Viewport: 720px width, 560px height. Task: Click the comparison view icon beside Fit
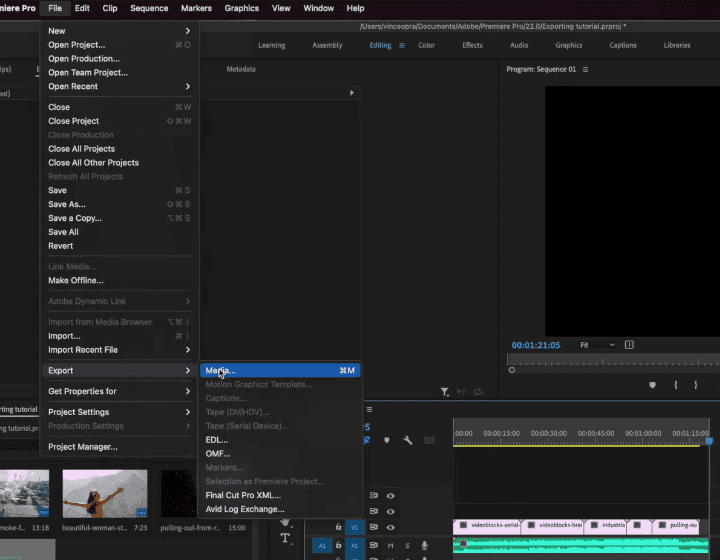[x=629, y=345]
